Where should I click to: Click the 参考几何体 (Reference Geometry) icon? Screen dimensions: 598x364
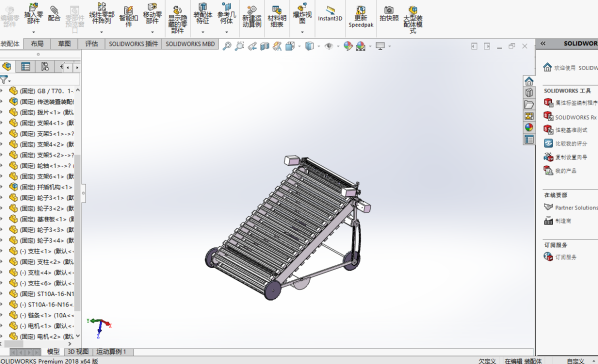(x=227, y=13)
